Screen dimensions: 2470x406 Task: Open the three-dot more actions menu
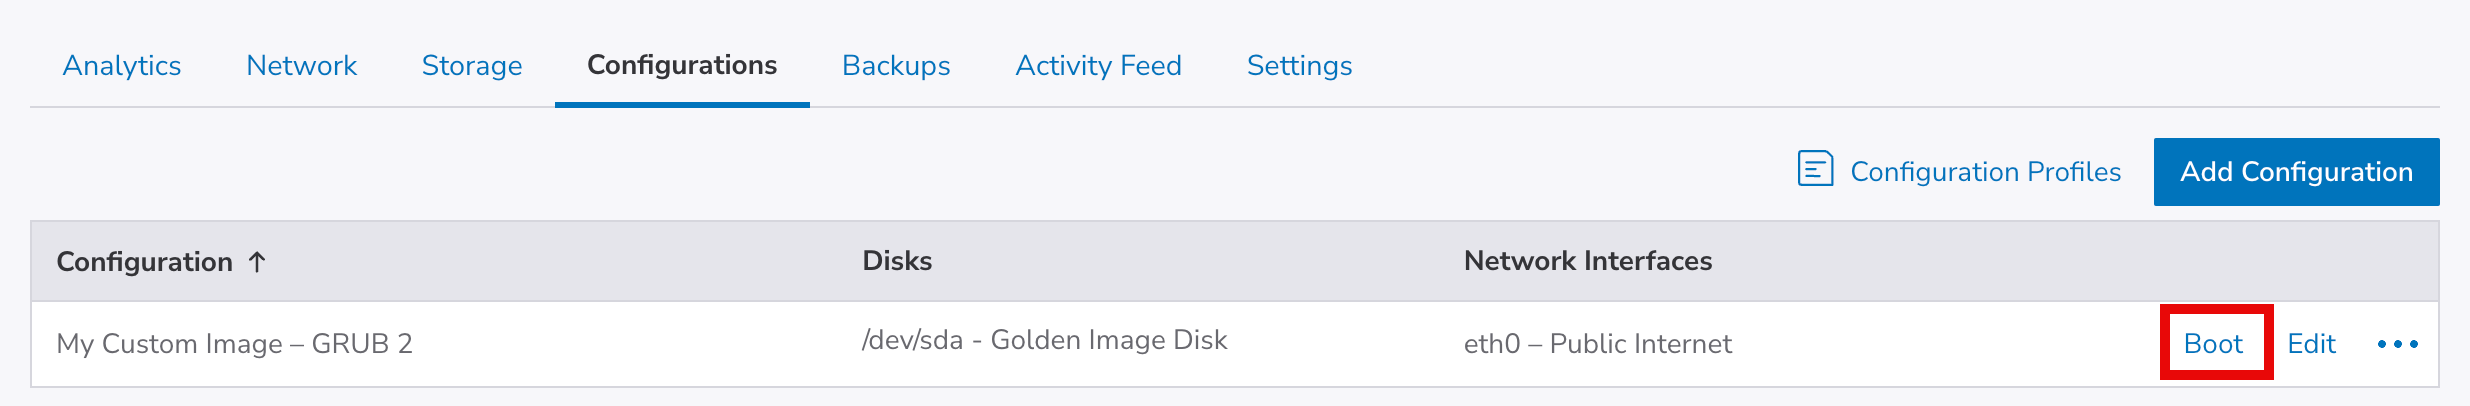point(2397,344)
